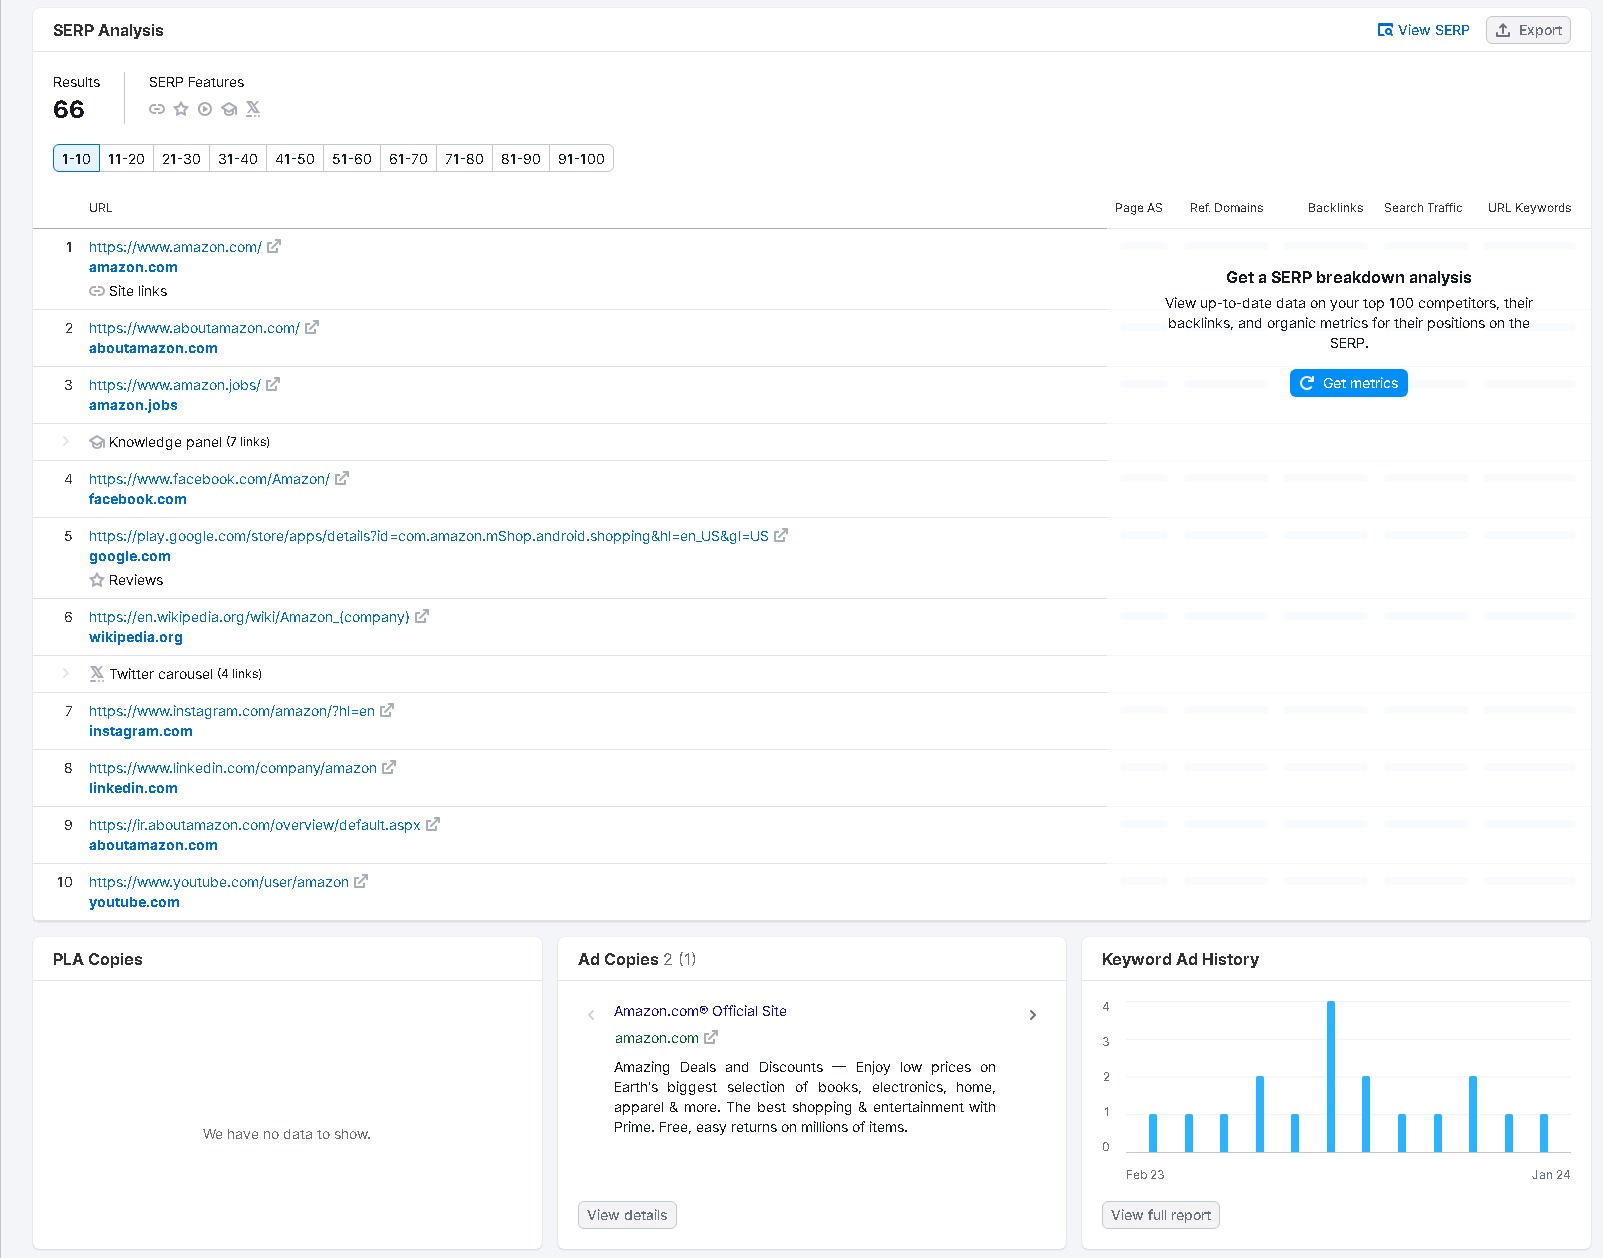This screenshot has width=1603, height=1258.
Task: Select the 21-30 results range tab
Action: point(181,158)
